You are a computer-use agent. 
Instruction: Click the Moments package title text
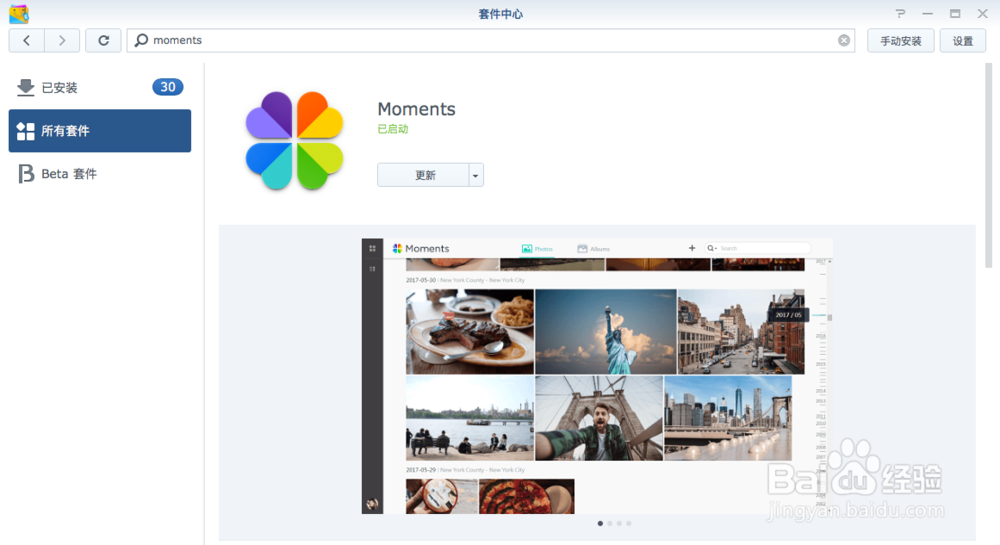click(x=416, y=109)
